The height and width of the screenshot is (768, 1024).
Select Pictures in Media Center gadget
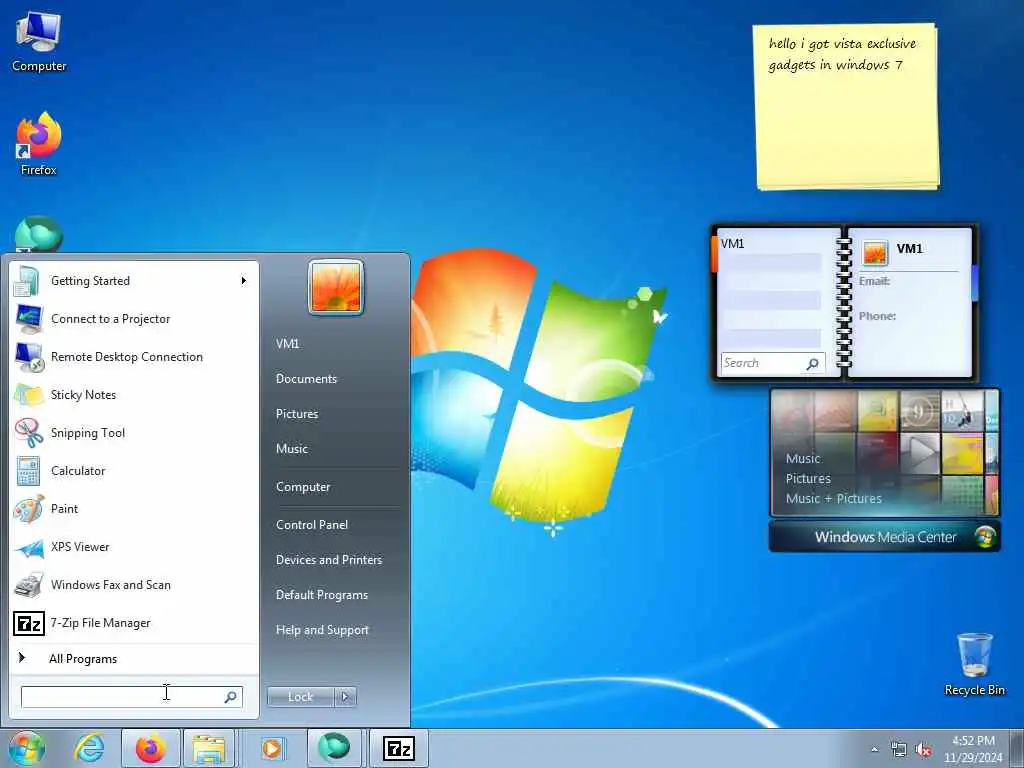point(808,479)
